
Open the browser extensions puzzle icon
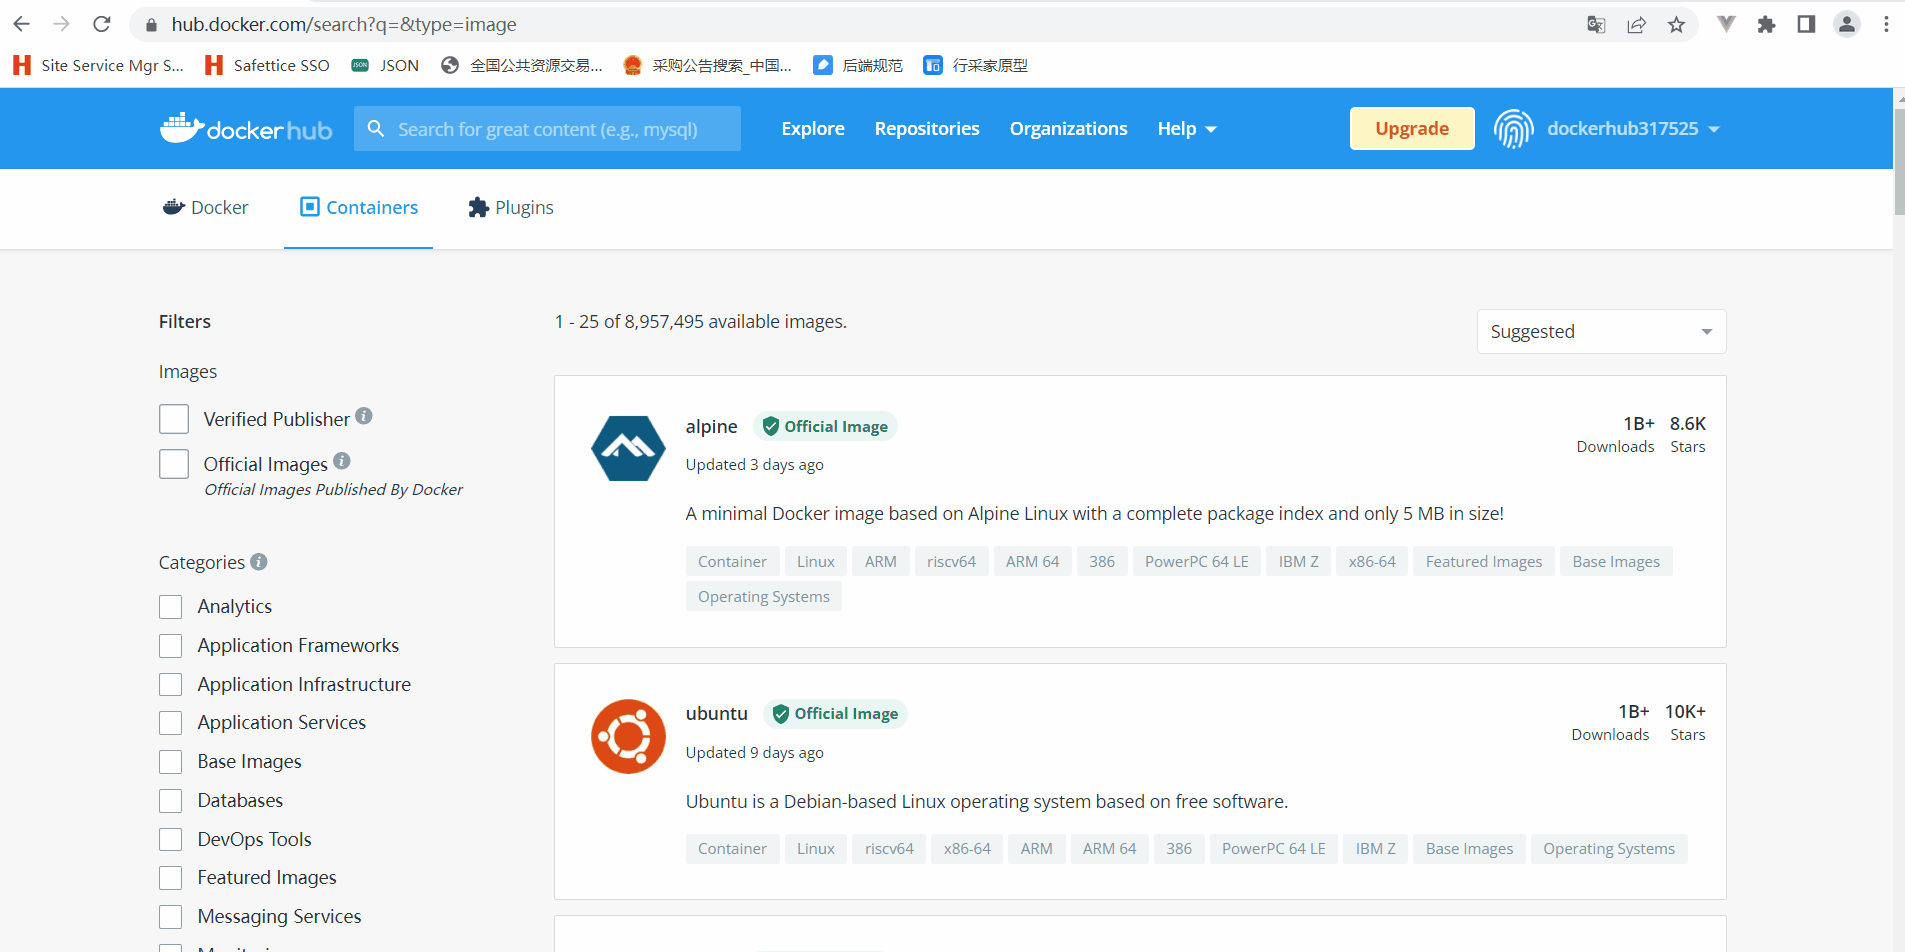click(x=1767, y=24)
